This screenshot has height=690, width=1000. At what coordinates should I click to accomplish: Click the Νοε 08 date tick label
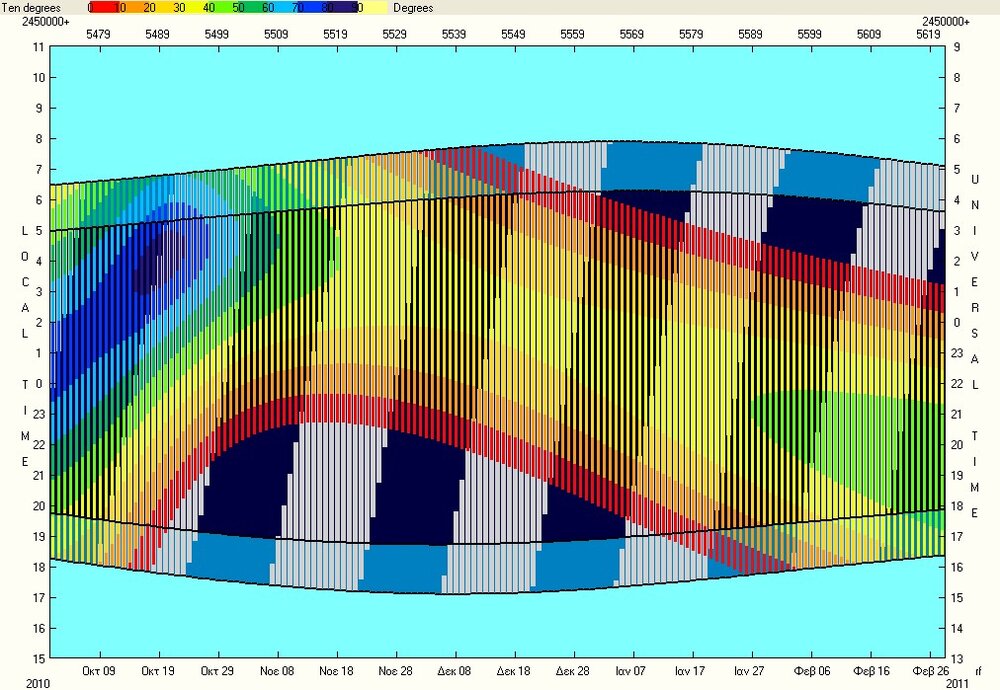276,670
